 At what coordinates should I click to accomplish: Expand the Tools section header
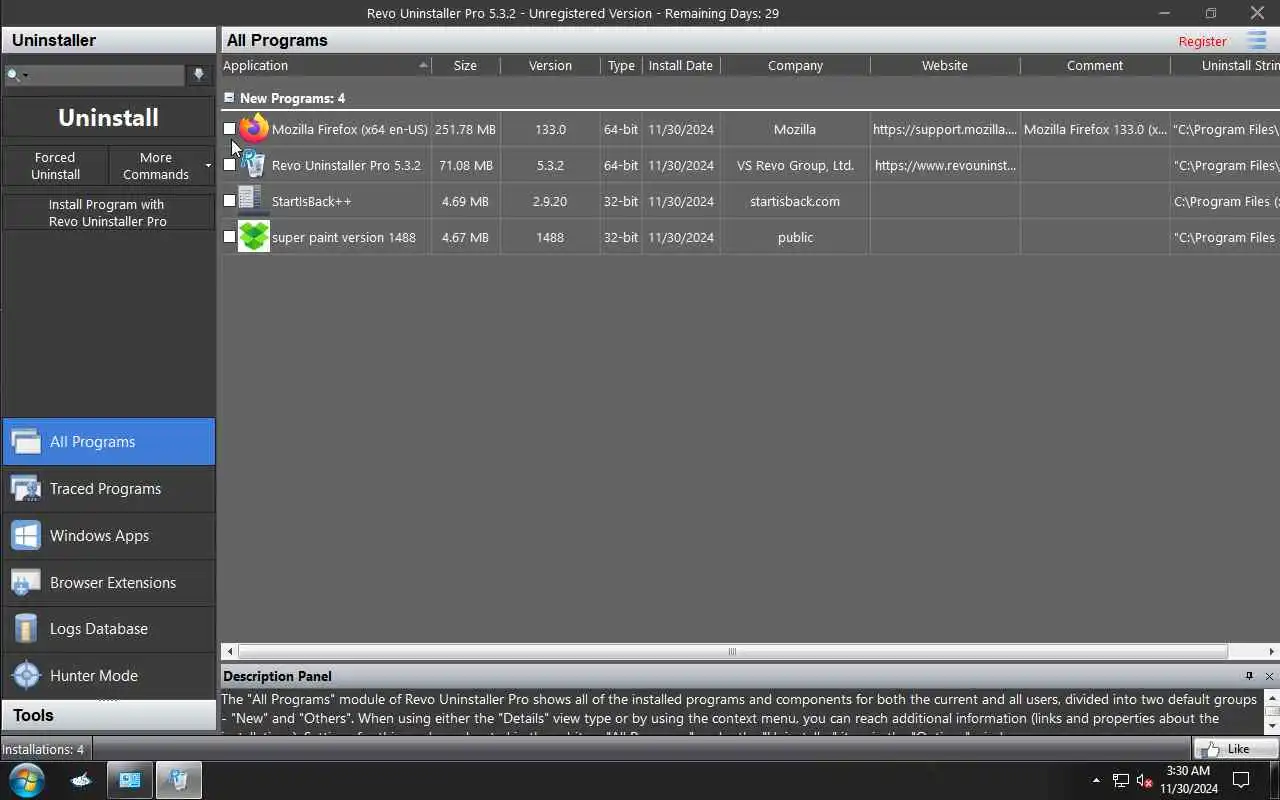[x=108, y=715]
